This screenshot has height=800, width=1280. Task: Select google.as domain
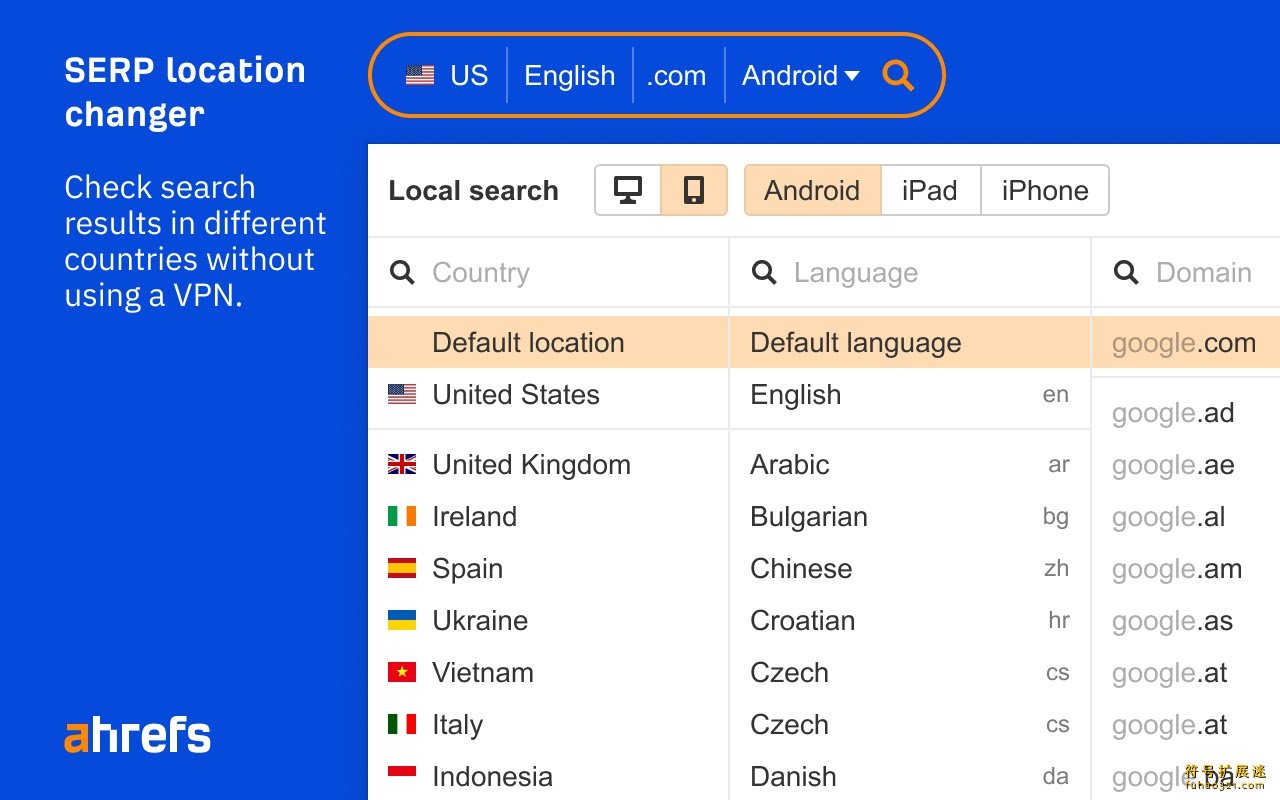coord(1186,620)
